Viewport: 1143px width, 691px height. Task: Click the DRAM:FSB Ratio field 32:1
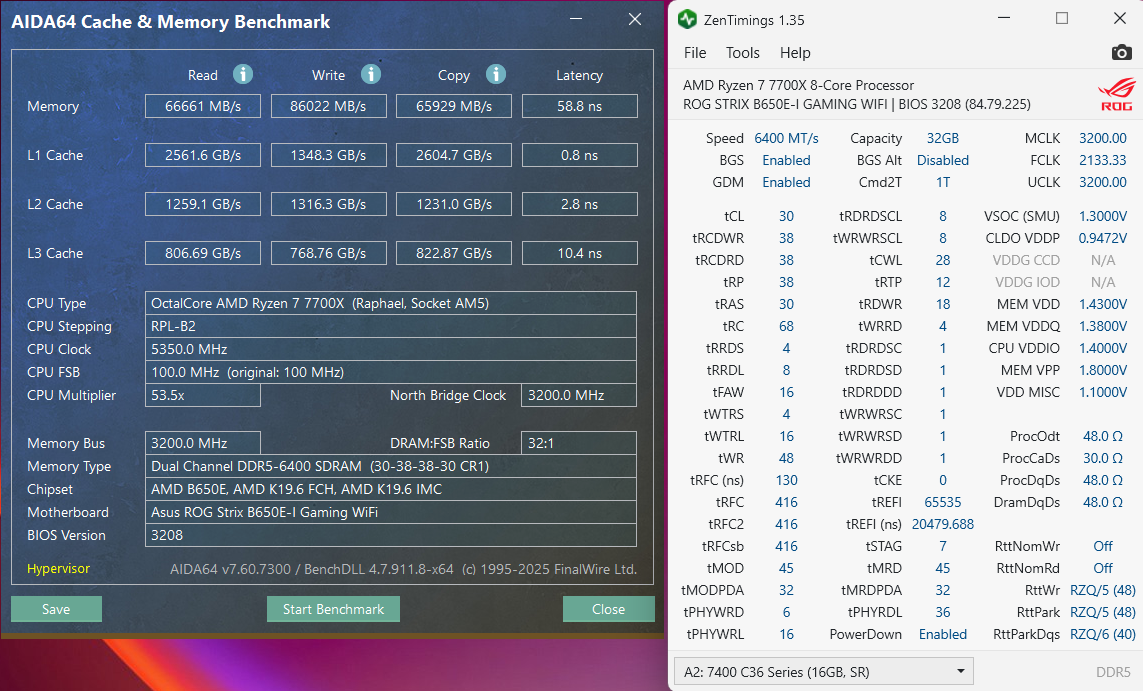579,442
